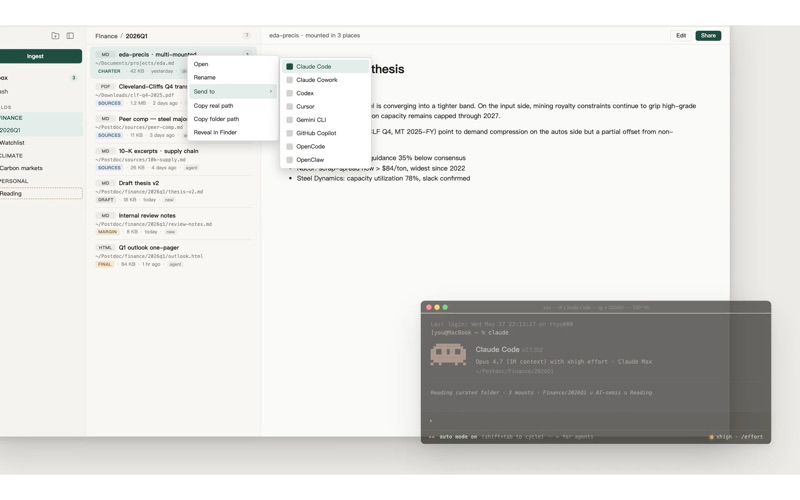Image resolution: width=800 pixels, height=500 pixels.
Task: Click the MD badge on Peer comp row
Action: click(105, 119)
